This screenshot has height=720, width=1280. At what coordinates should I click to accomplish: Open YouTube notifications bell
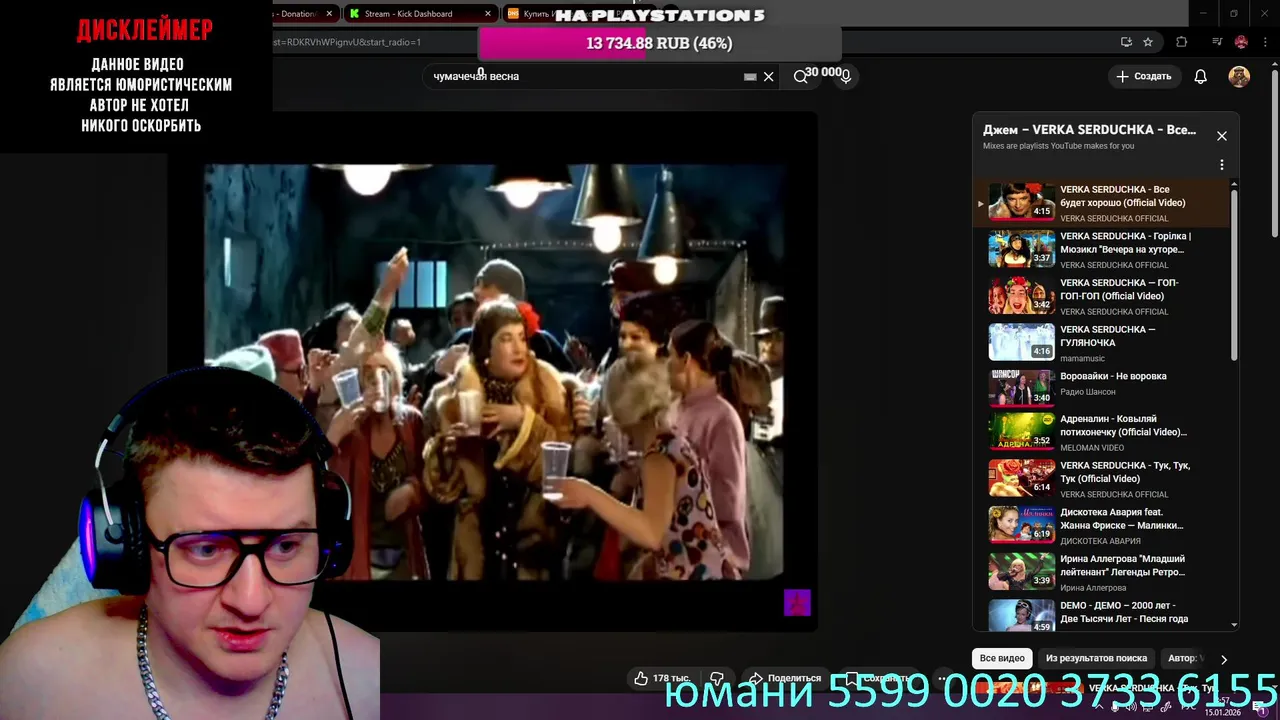[1200, 76]
